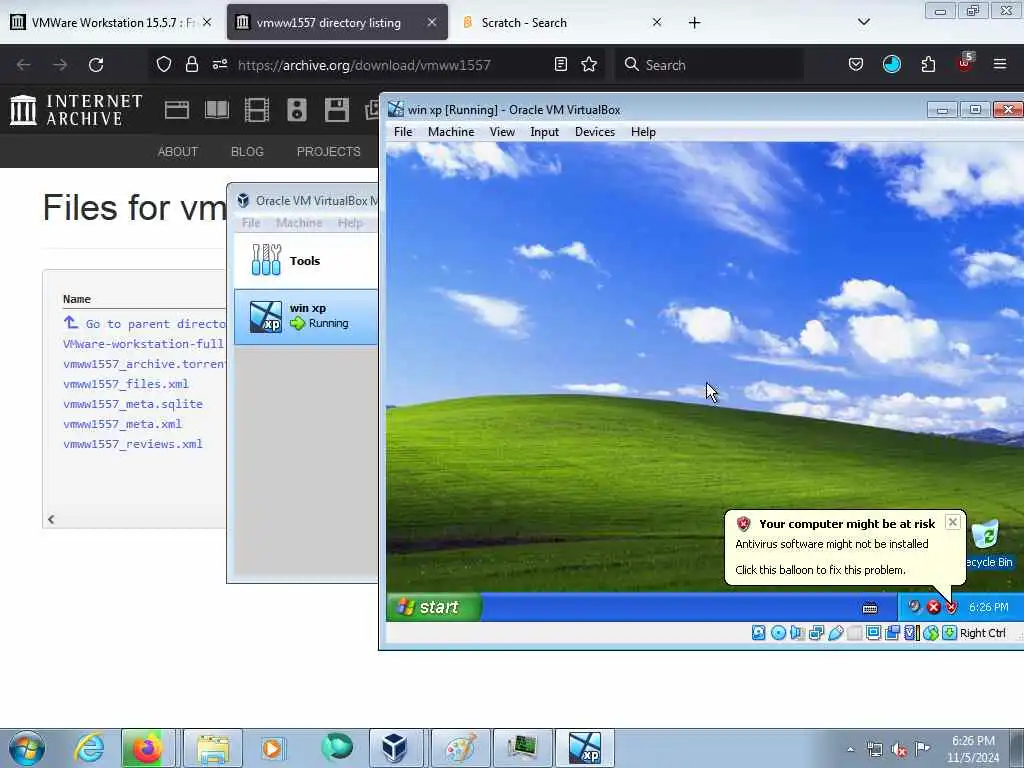
Task: Open the Help menu in win xp VM window
Action: click(643, 132)
